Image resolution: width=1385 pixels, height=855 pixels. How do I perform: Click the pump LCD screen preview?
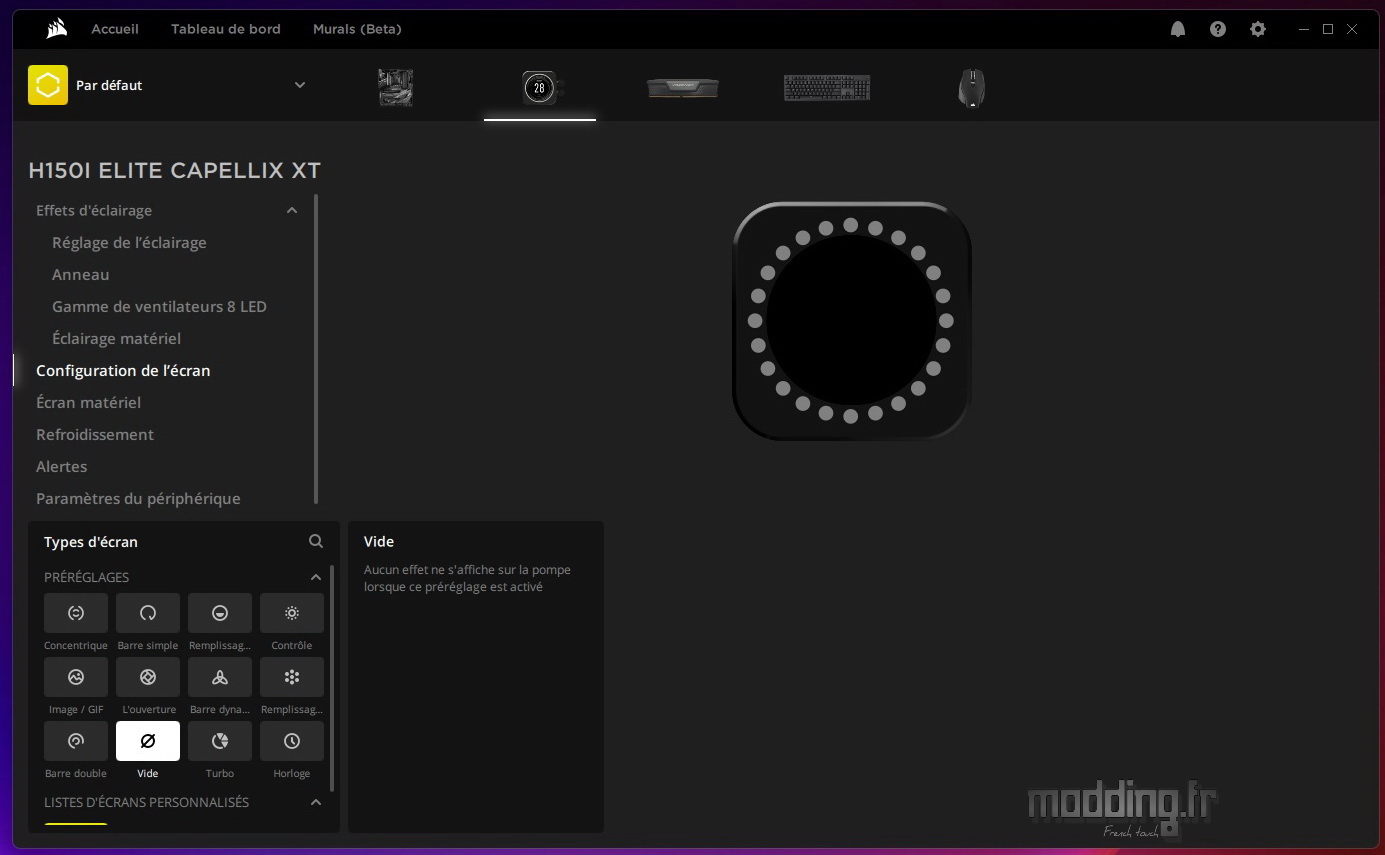point(851,320)
